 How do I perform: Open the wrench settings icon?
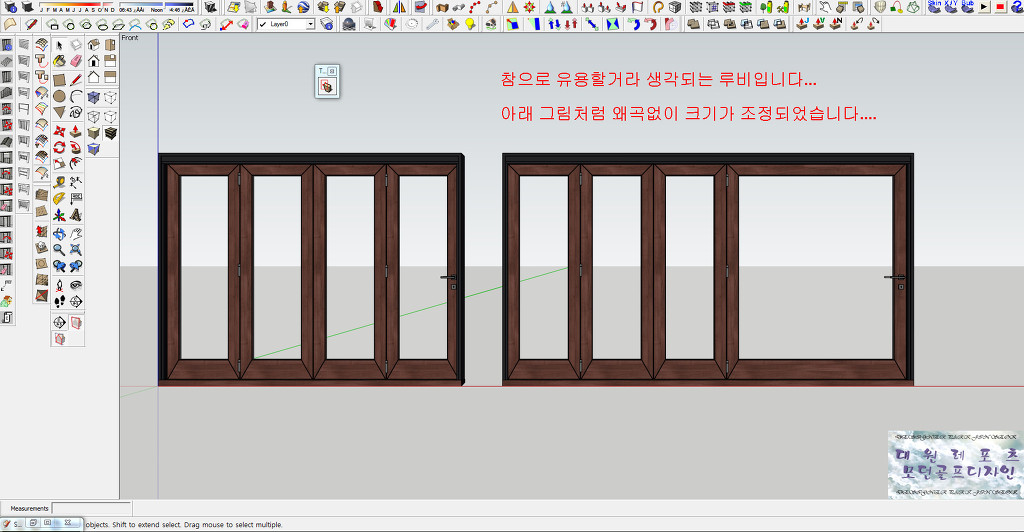coord(432,24)
